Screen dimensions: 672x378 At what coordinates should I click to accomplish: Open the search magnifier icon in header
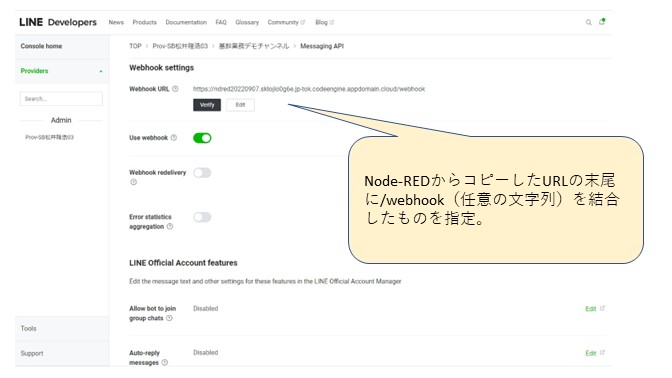[588, 22]
